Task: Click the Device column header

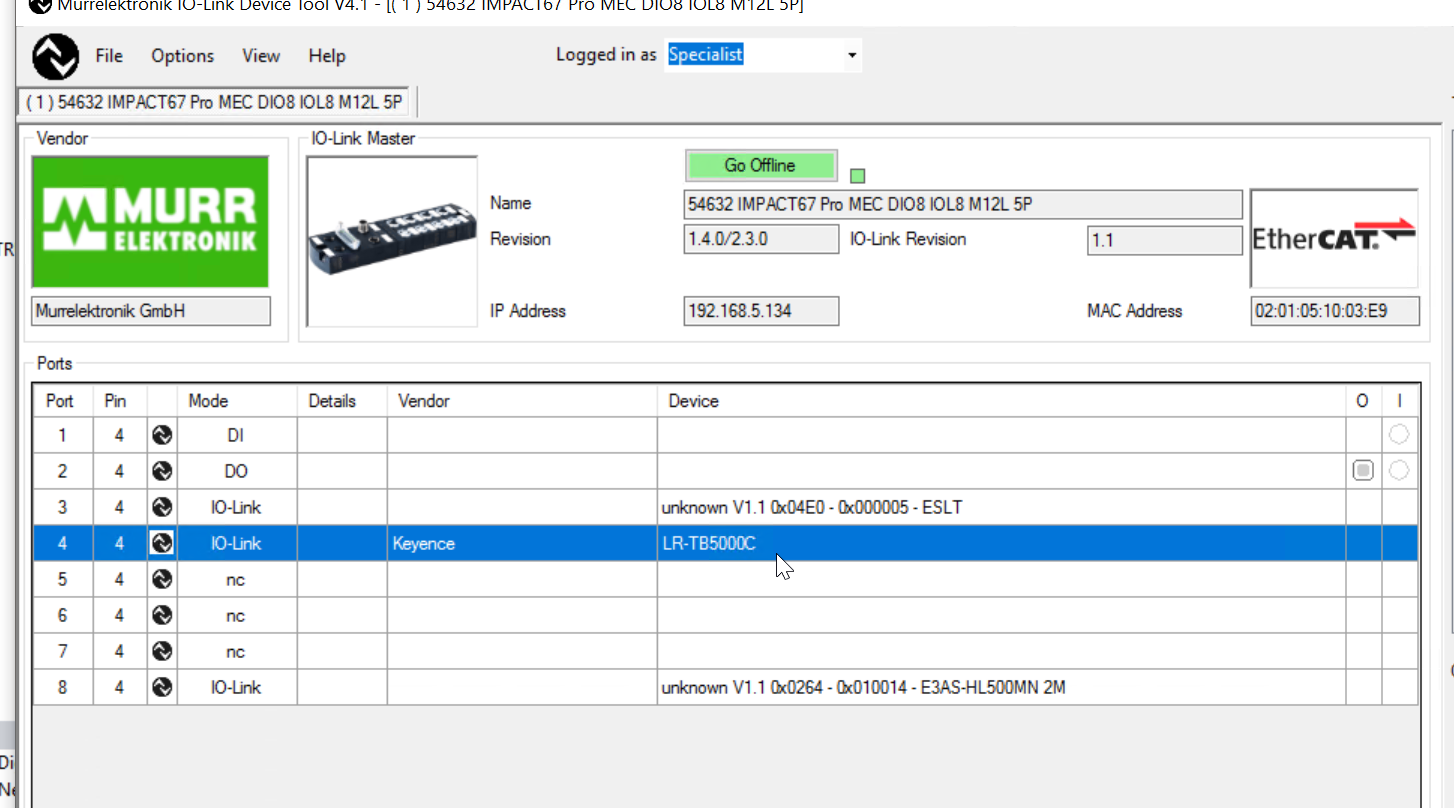Action: point(1001,401)
